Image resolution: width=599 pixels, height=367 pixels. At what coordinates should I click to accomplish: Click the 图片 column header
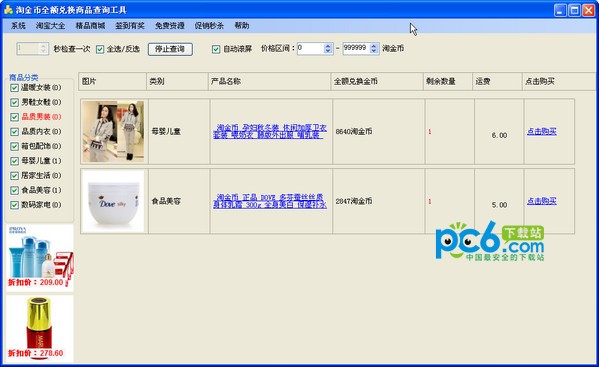click(113, 81)
